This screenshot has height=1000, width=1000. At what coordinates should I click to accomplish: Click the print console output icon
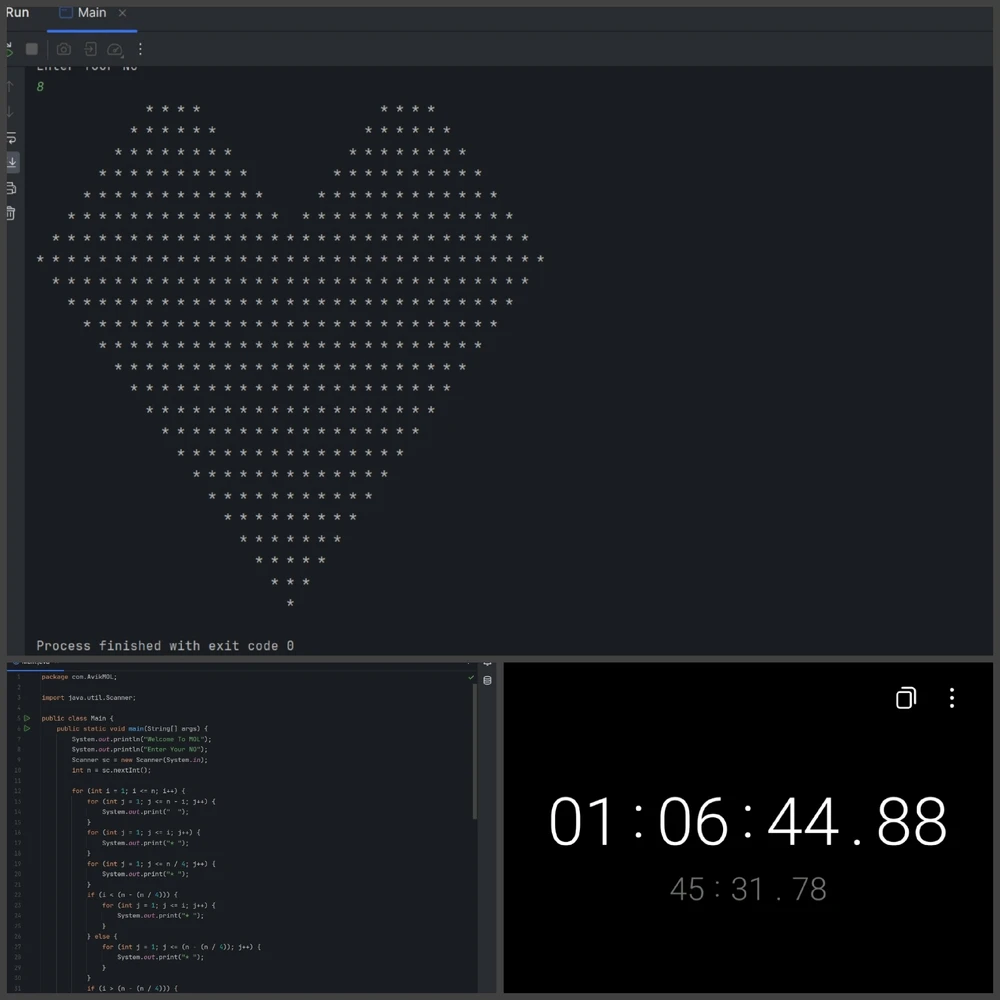tap(11, 188)
